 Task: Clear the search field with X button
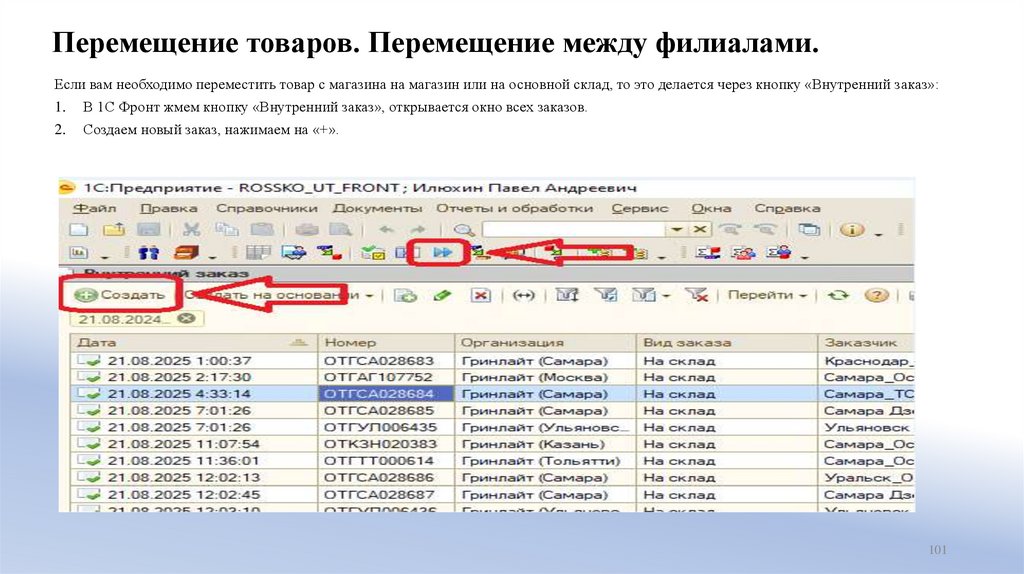[699, 229]
